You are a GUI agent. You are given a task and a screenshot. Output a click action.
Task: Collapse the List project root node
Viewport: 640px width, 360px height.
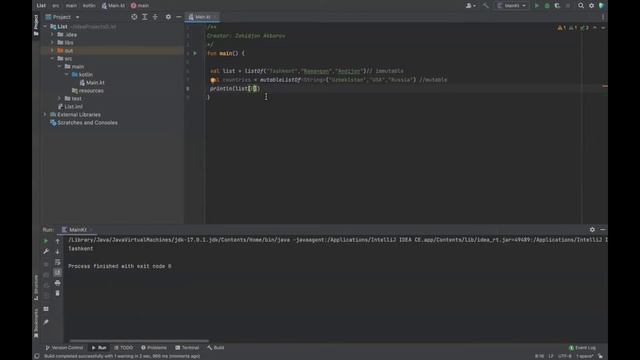(45, 27)
